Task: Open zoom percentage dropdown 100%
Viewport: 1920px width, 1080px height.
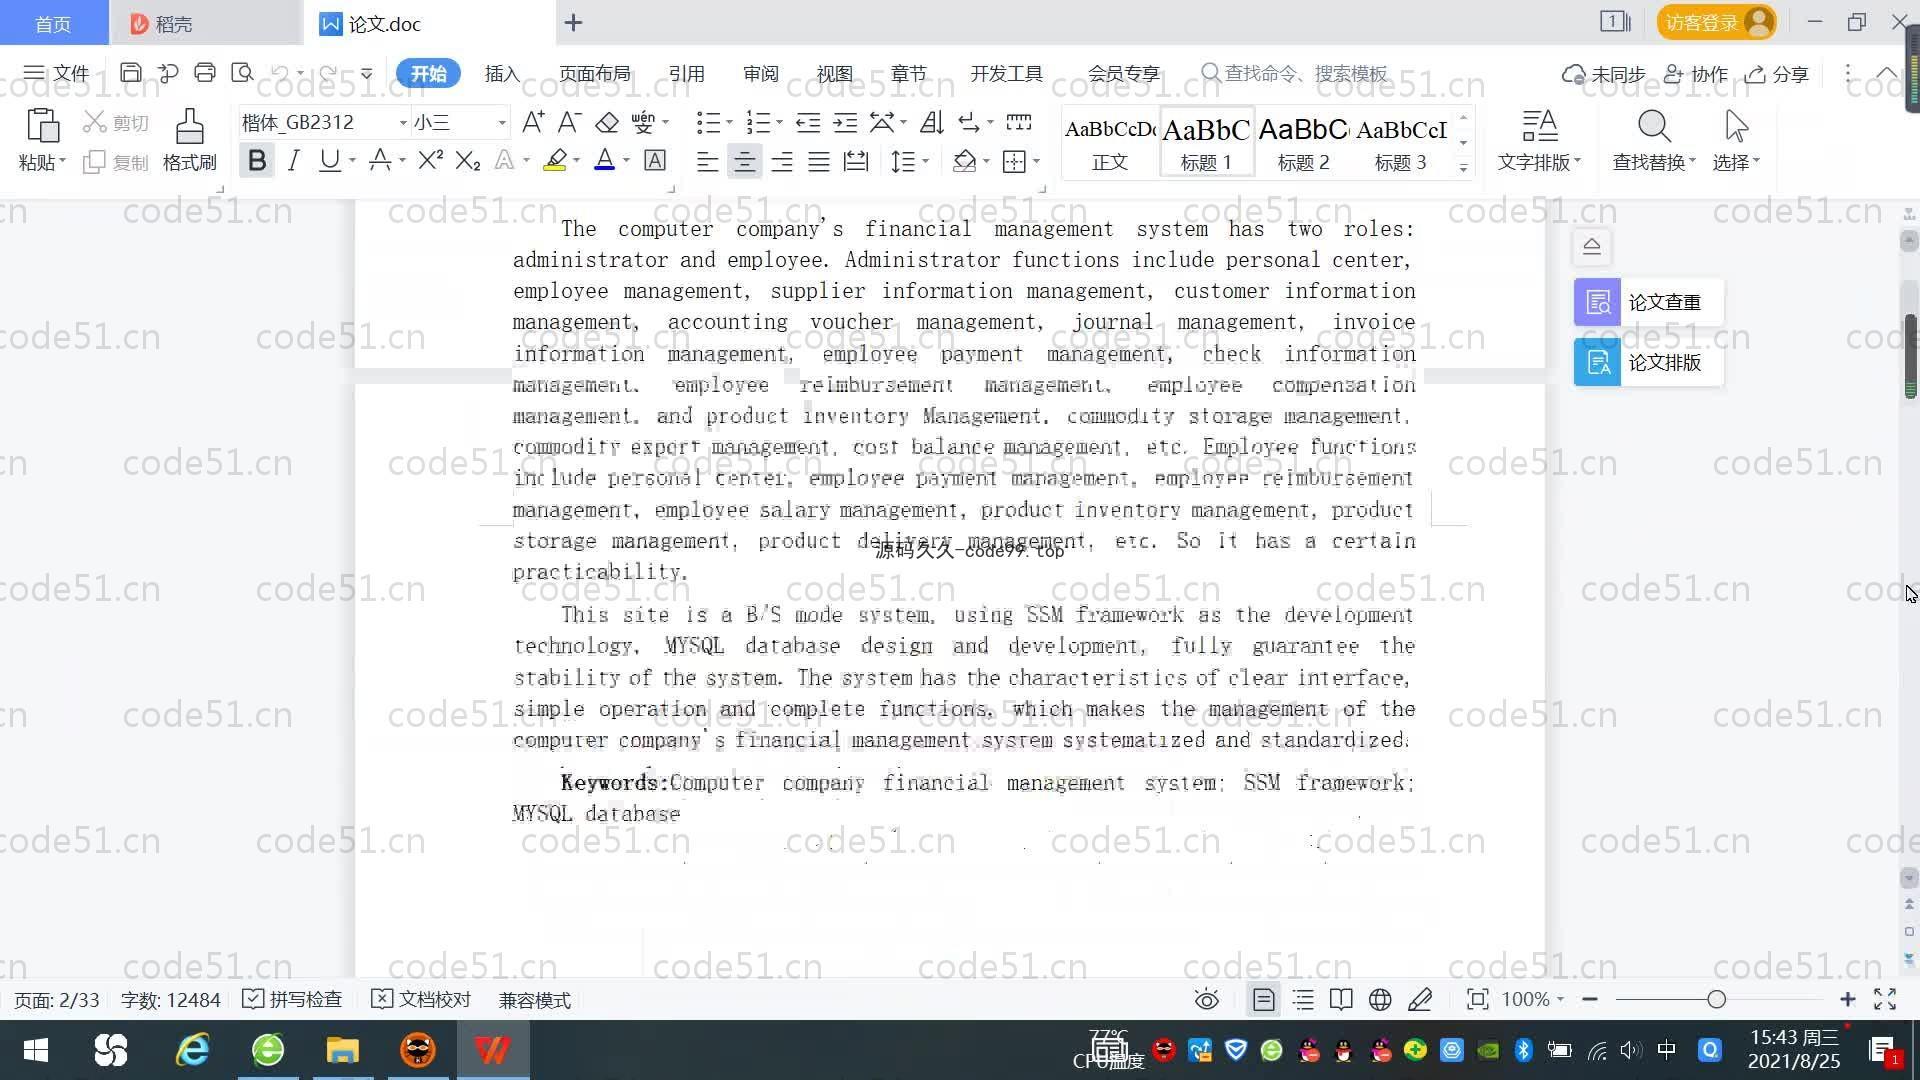Action: point(1532,999)
